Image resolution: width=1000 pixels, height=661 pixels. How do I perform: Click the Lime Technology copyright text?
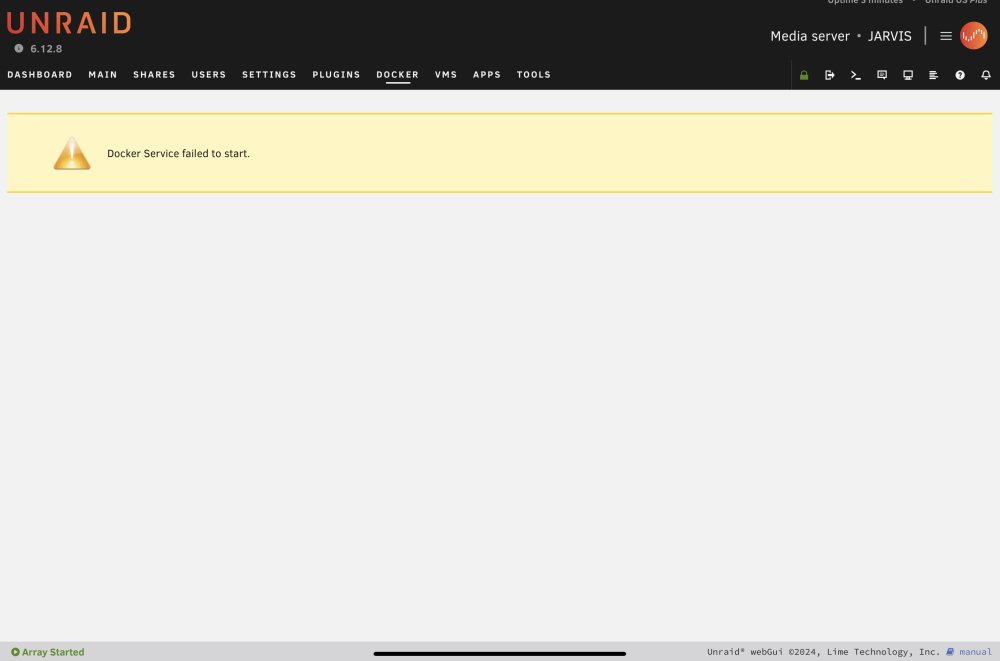pyautogui.click(x=823, y=652)
